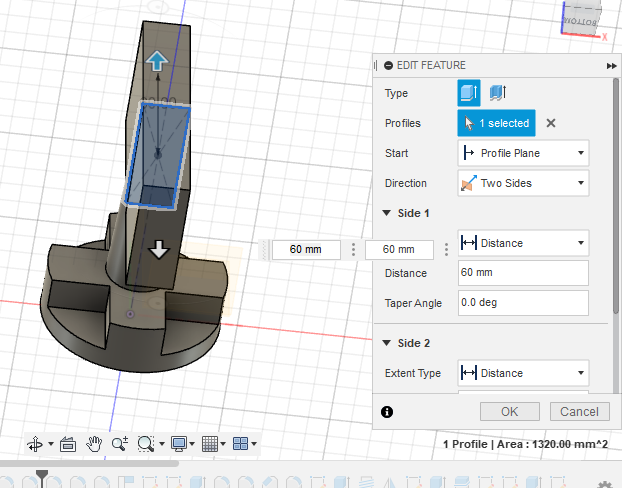The image size is (622, 488).
Task: Click the grip handle on dialog's left edge
Action: [x=376, y=65]
